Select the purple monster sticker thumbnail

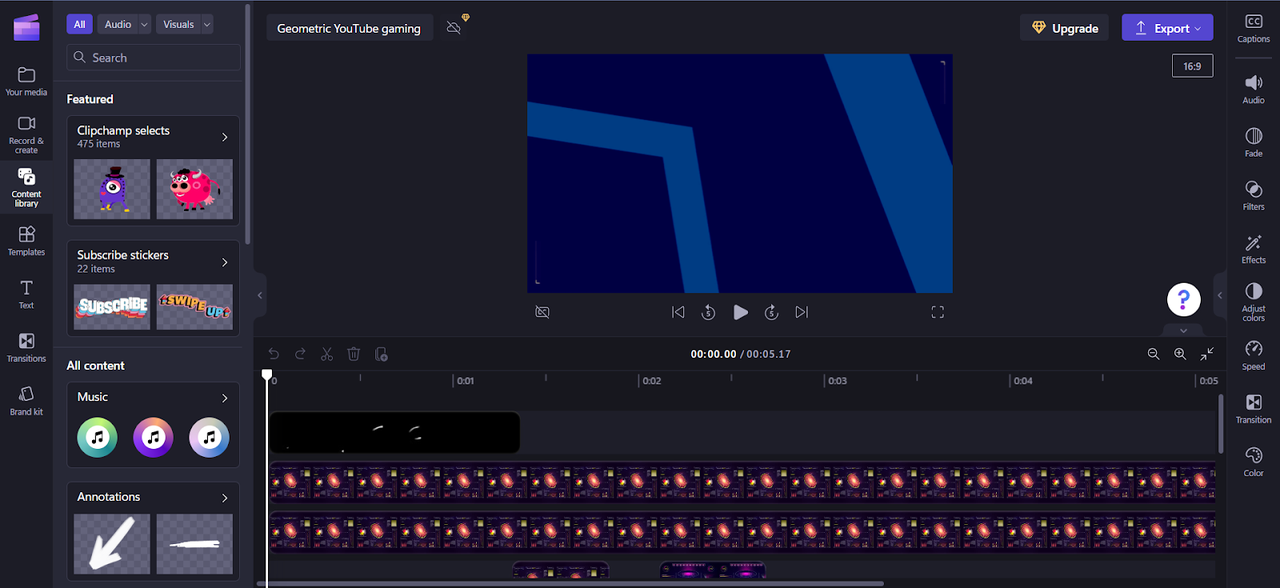click(x=112, y=189)
